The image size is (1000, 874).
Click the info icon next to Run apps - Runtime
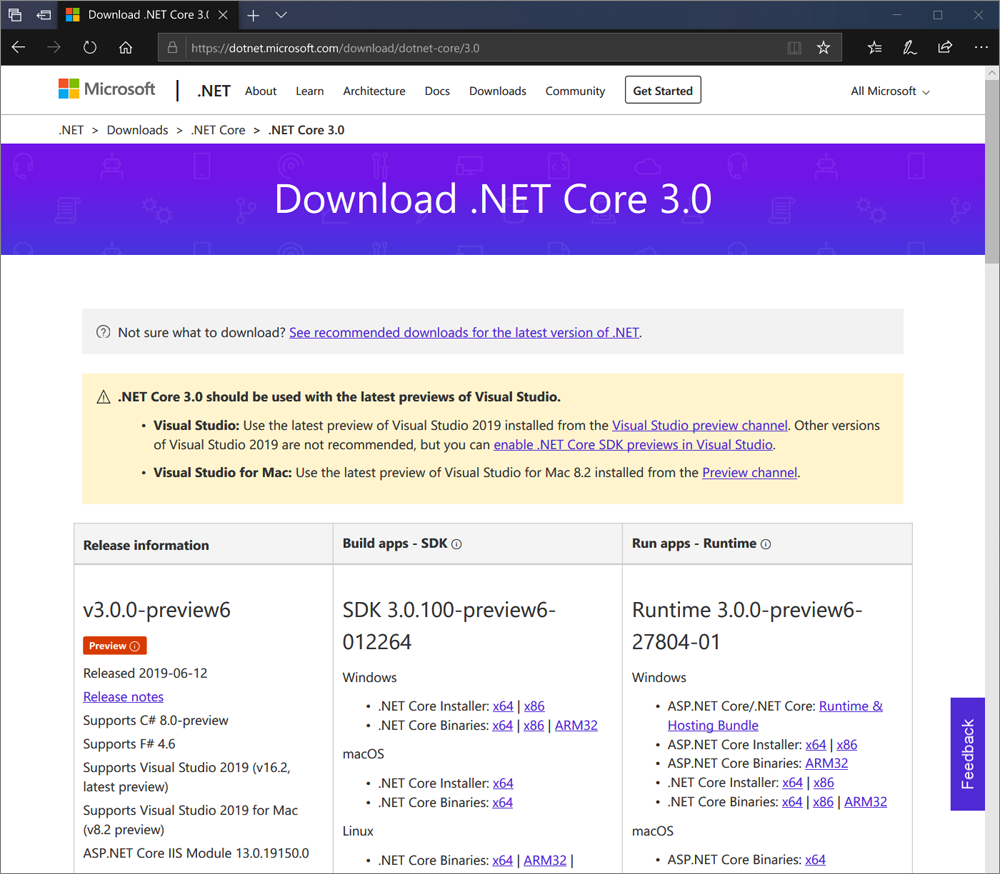click(766, 544)
